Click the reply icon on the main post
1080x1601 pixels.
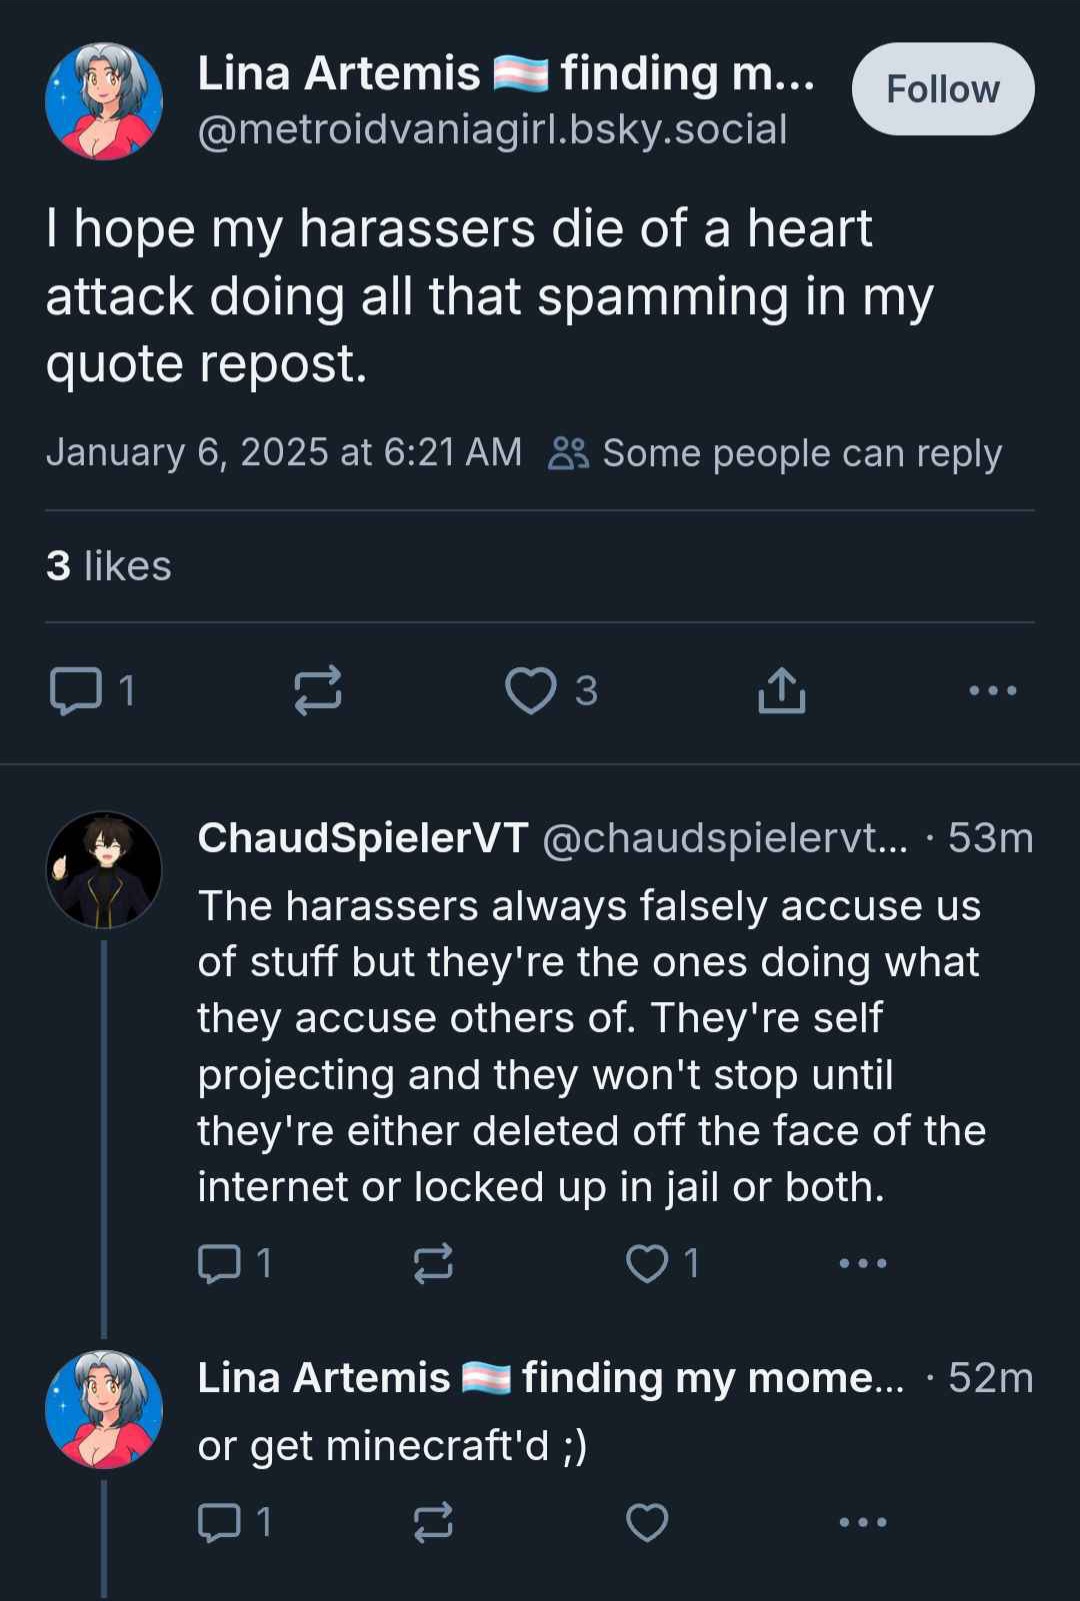76,691
